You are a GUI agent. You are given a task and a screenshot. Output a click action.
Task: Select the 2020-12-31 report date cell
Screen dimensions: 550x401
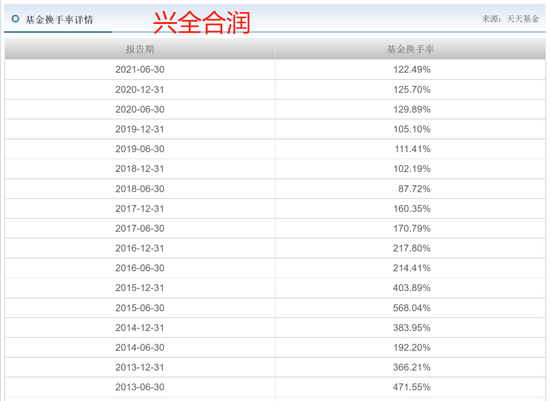[140, 89]
